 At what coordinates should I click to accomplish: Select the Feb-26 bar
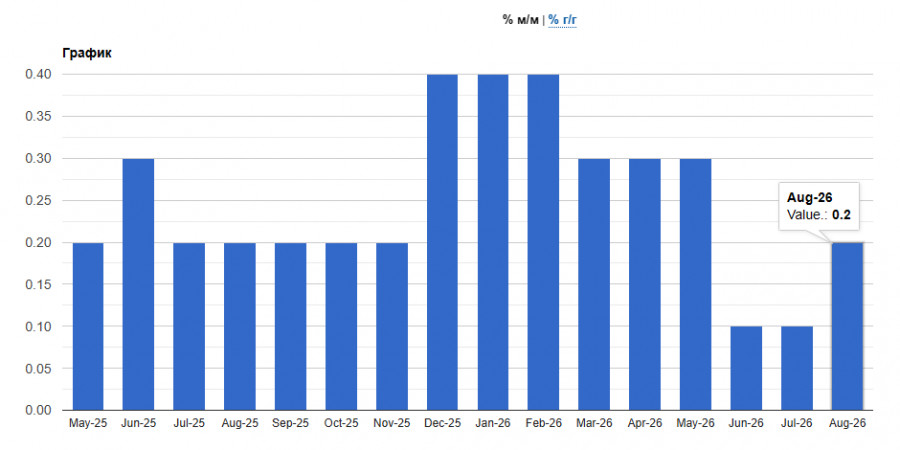(x=543, y=242)
